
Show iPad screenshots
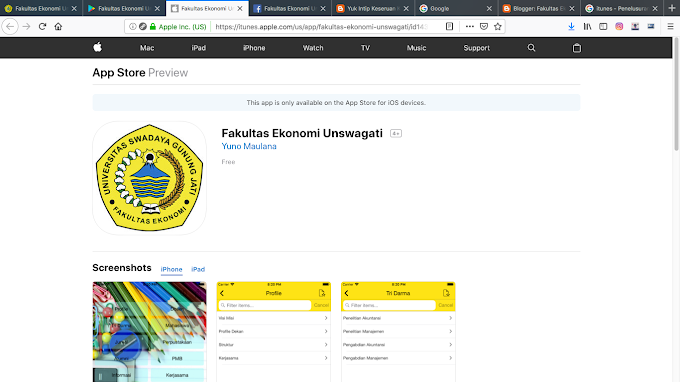tap(198, 269)
